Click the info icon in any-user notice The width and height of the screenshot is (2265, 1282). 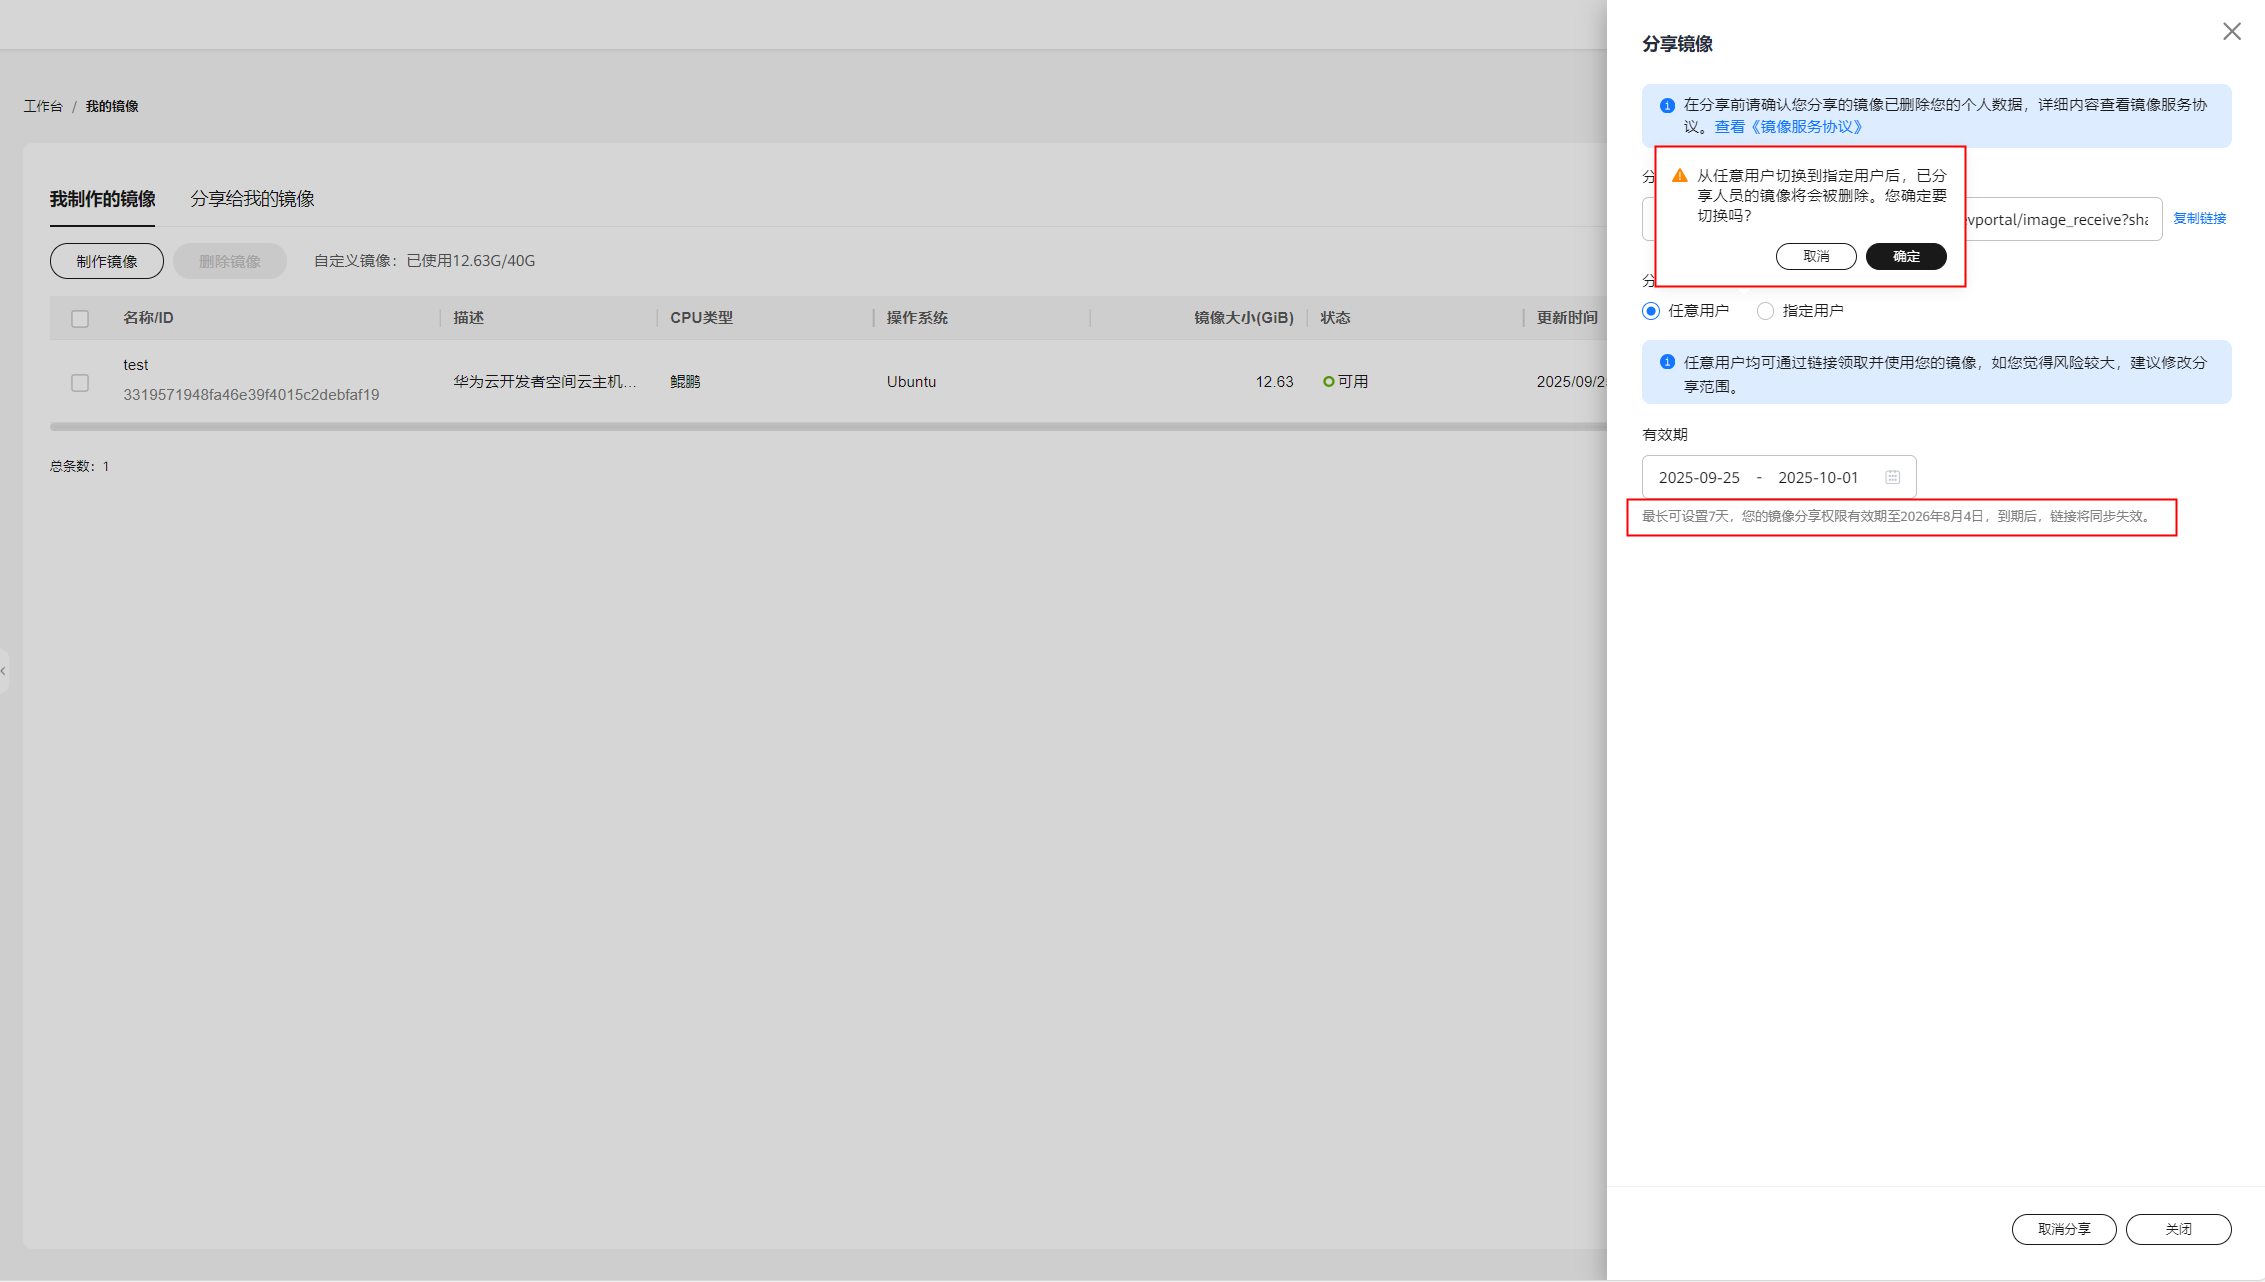[1667, 362]
